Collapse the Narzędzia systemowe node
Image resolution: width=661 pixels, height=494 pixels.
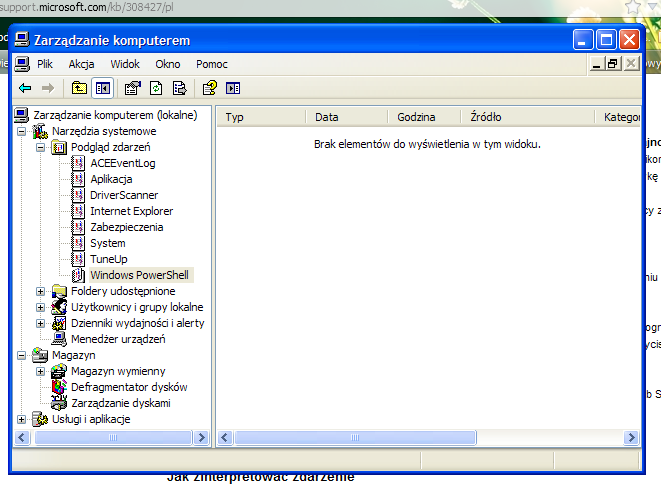click(21, 132)
